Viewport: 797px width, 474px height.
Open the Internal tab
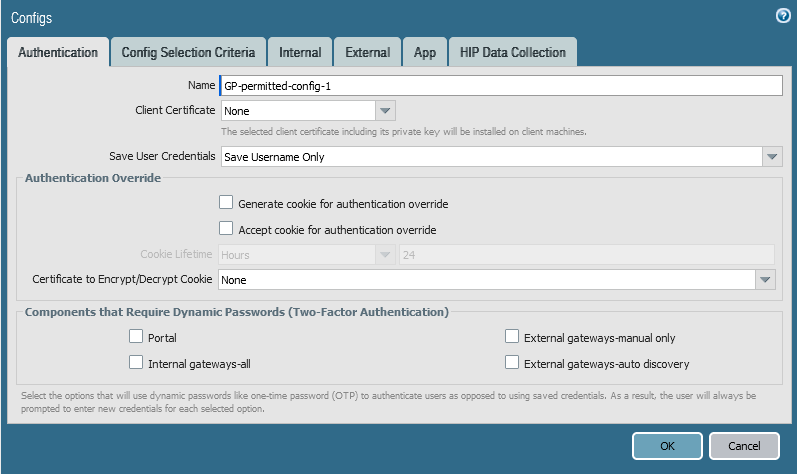pyautogui.click(x=300, y=52)
